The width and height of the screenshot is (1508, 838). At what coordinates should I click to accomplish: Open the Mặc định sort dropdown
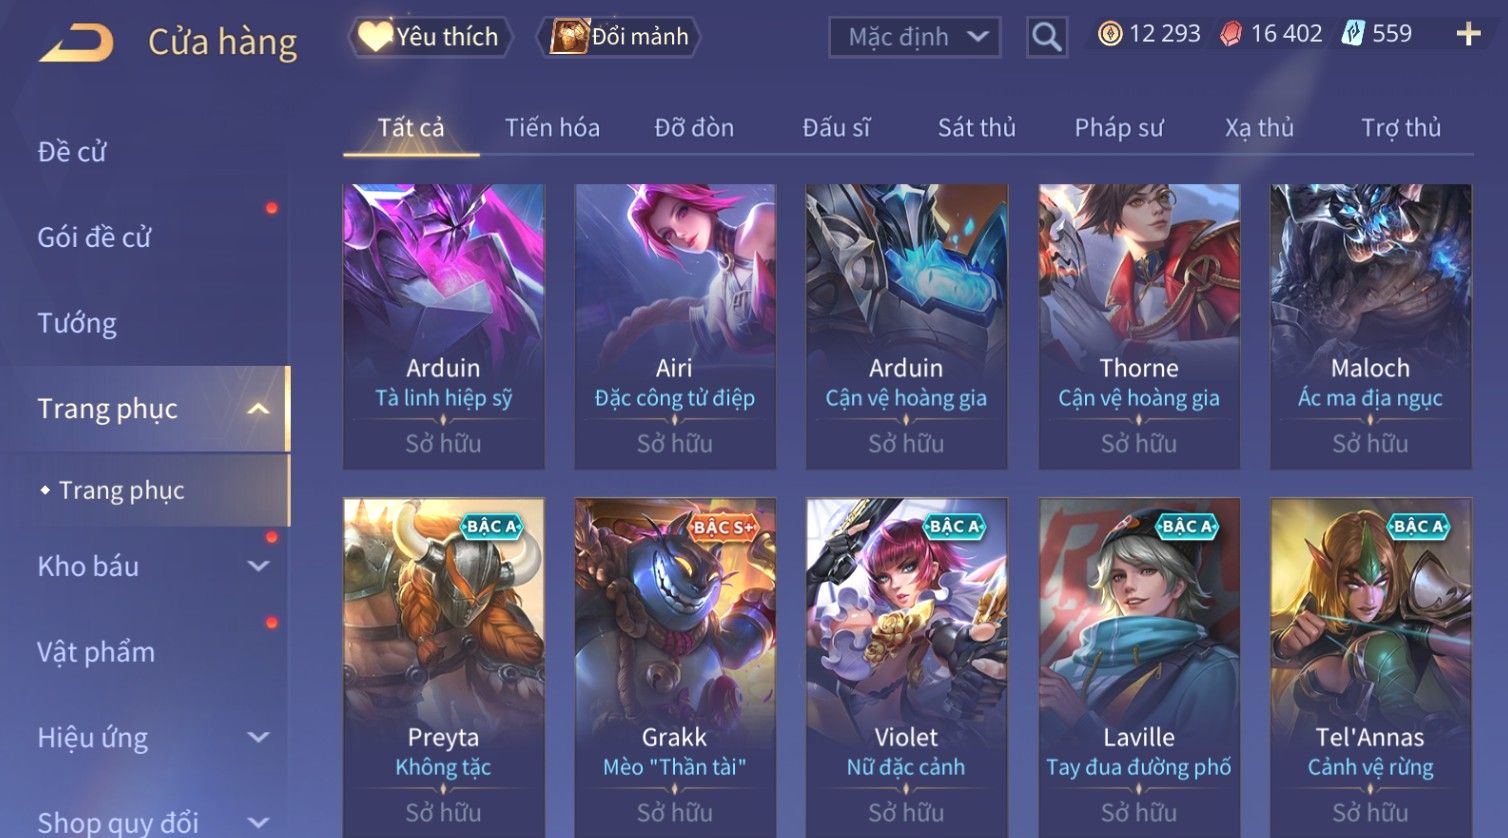tap(915, 37)
